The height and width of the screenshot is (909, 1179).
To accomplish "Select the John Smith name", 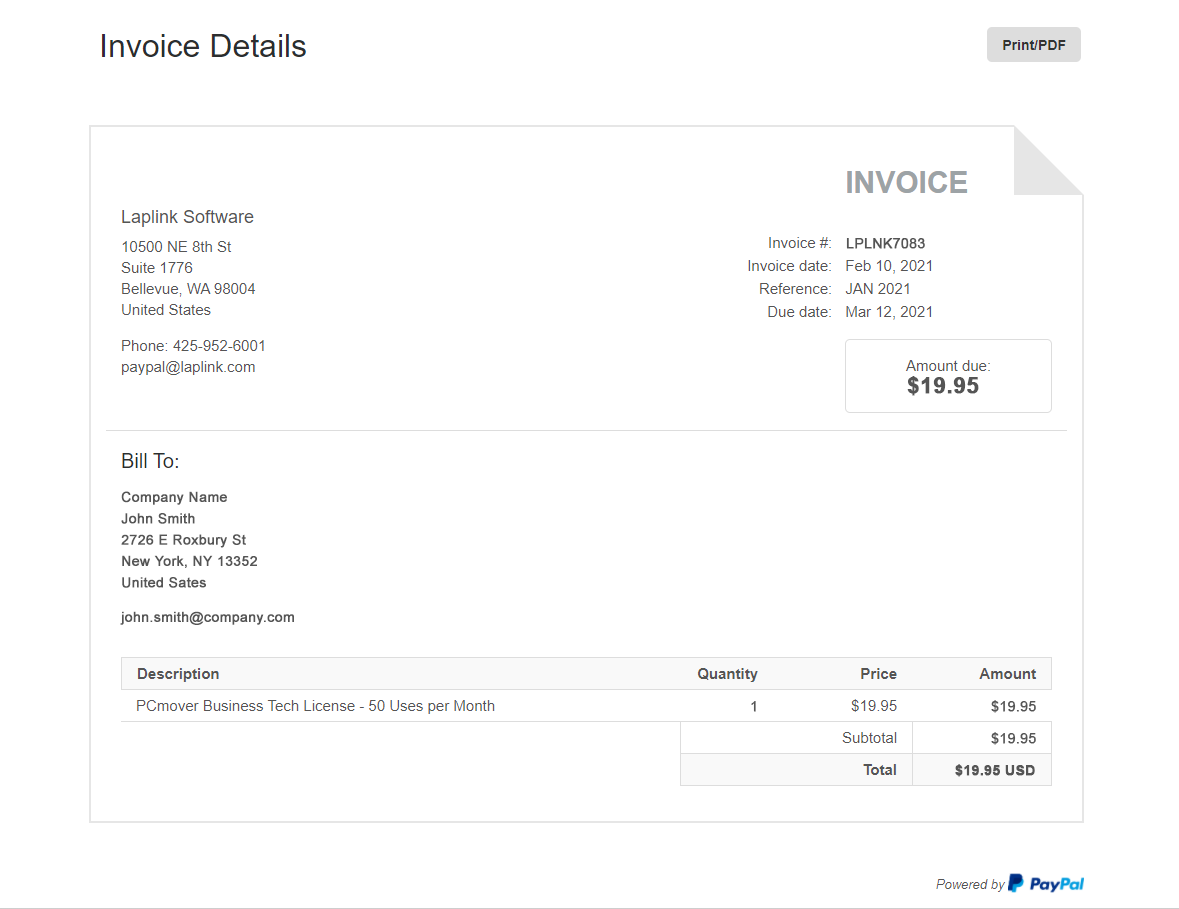I will click(158, 519).
